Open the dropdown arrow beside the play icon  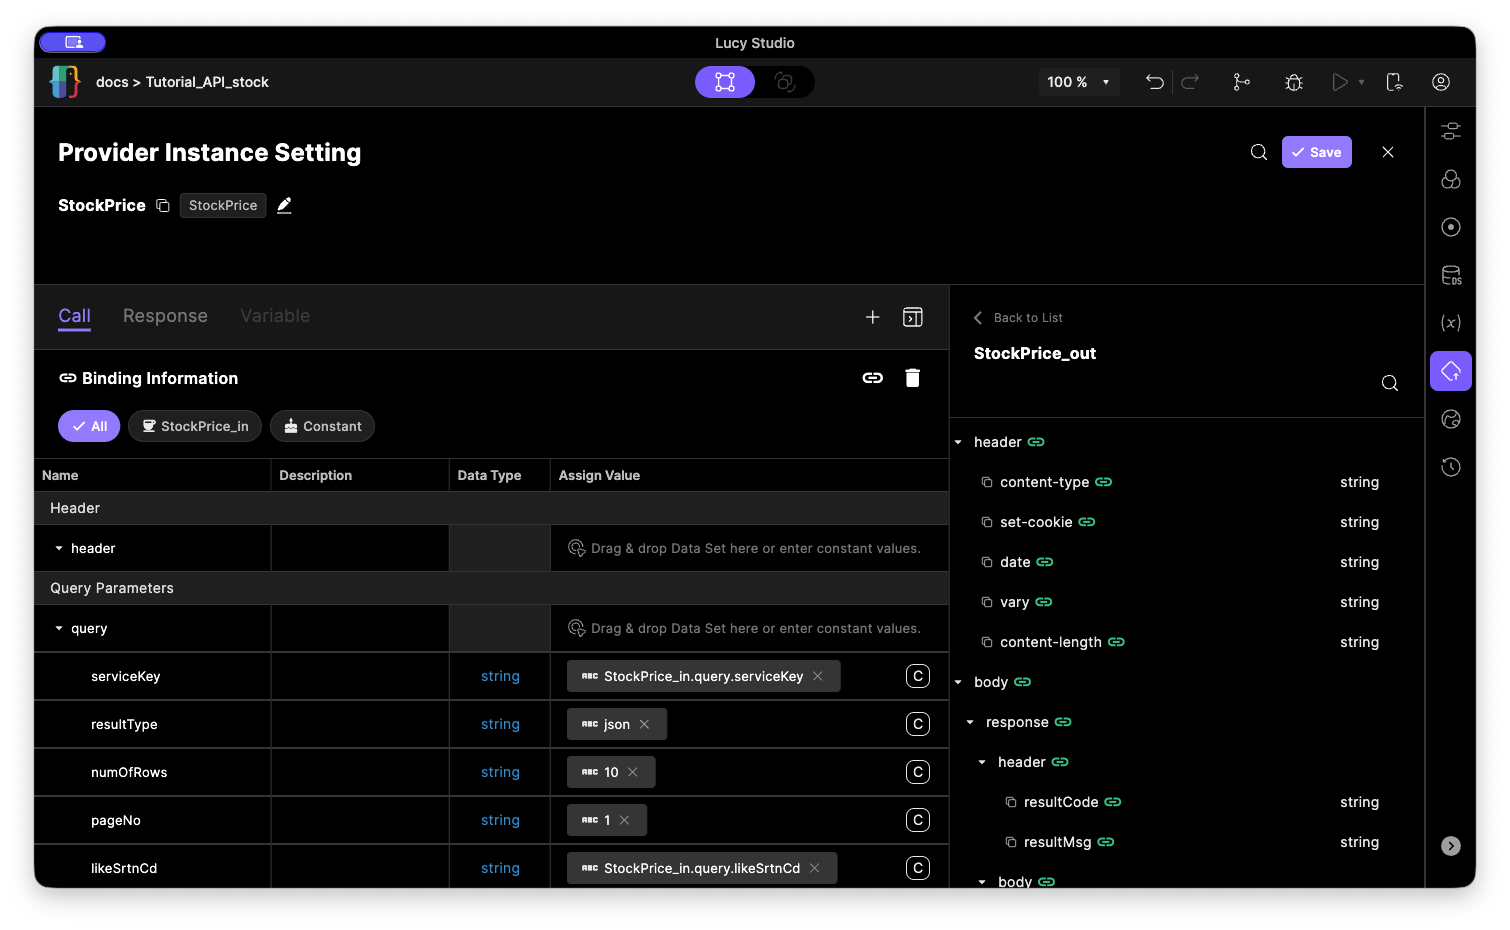click(x=1361, y=82)
